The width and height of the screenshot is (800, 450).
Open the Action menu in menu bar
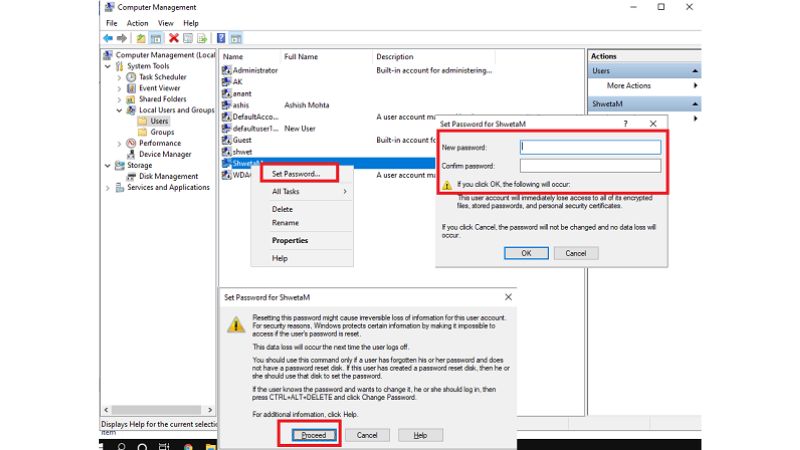click(x=137, y=22)
